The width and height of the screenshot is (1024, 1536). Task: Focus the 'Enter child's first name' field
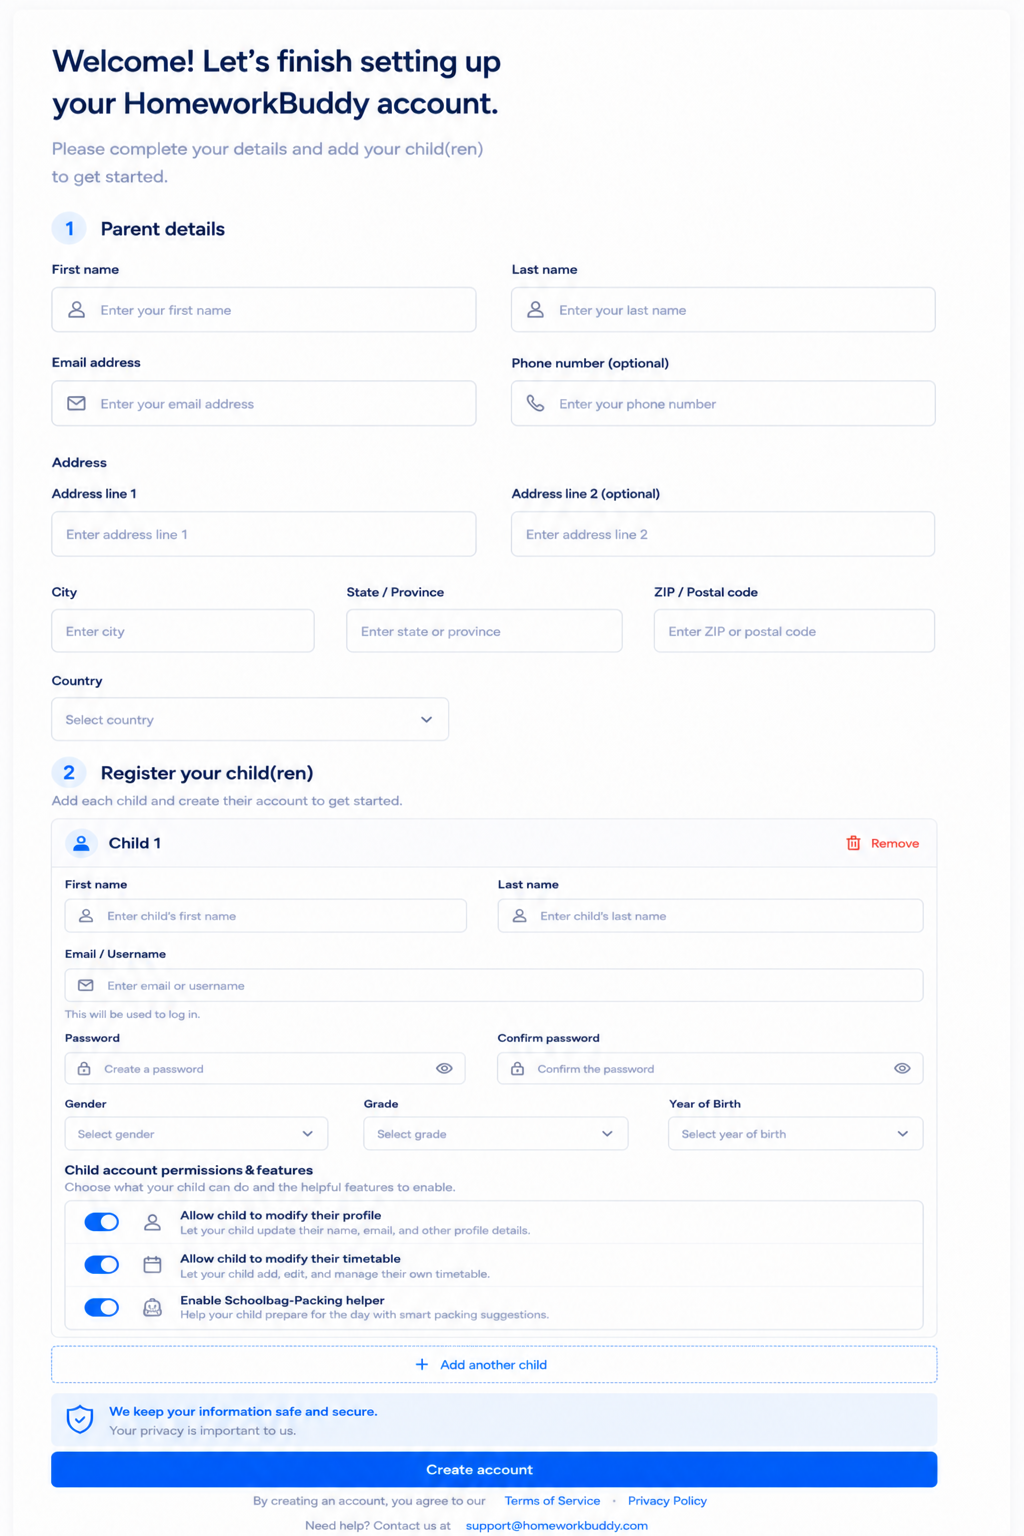click(266, 916)
